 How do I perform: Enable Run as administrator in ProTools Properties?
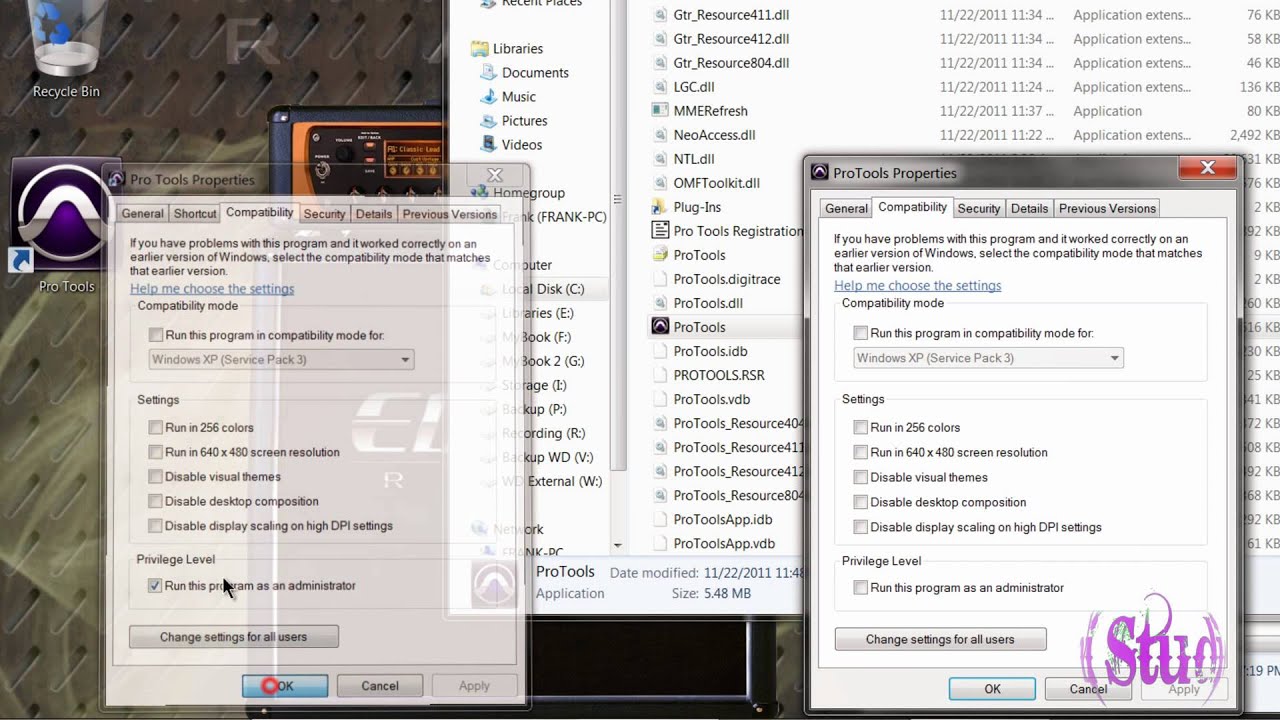pos(861,588)
